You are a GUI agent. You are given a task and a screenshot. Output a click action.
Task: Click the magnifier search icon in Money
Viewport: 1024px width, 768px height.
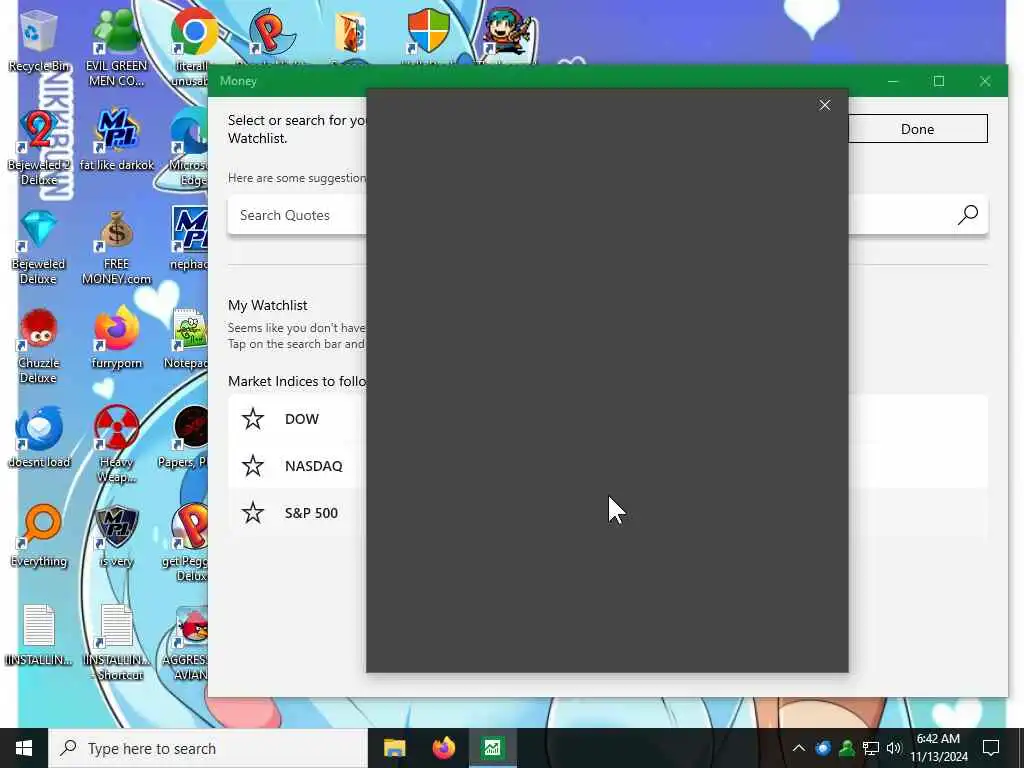click(968, 214)
